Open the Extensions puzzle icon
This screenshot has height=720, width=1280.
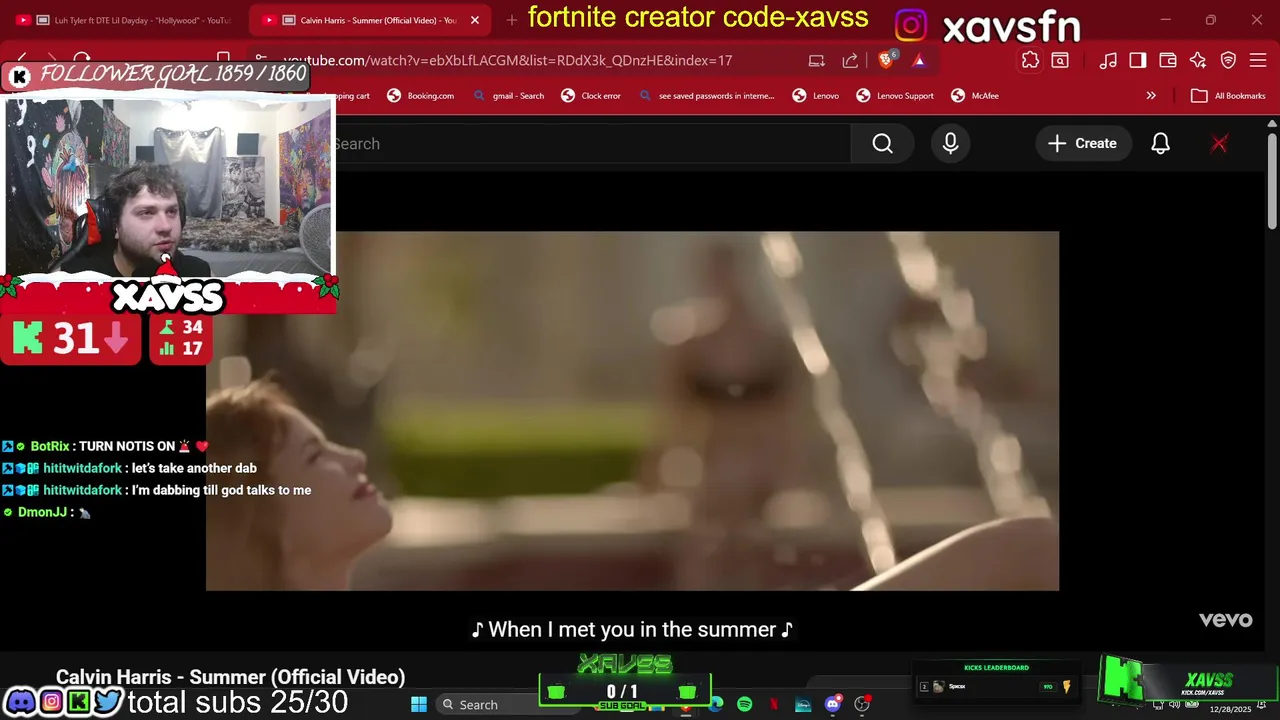pyautogui.click(x=1030, y=60)
